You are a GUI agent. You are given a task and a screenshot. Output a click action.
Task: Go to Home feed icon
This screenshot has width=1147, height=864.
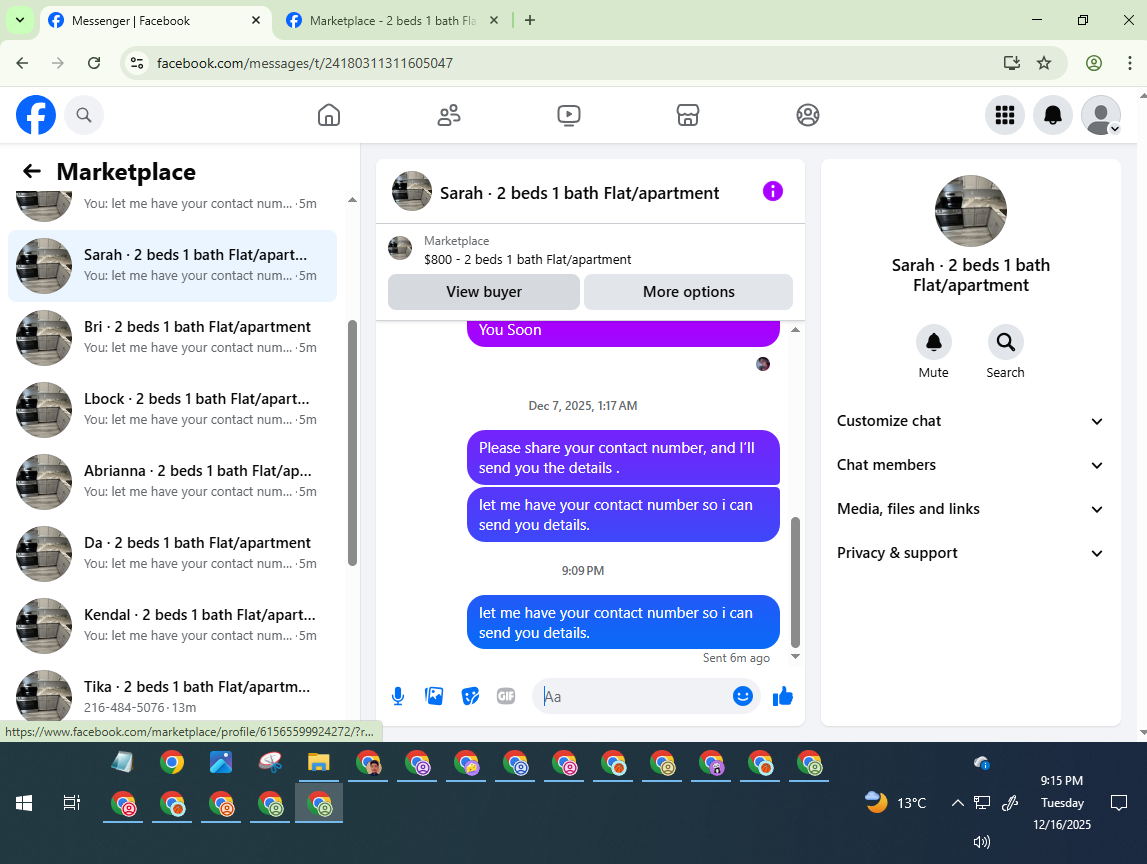[x=328, y=115]
